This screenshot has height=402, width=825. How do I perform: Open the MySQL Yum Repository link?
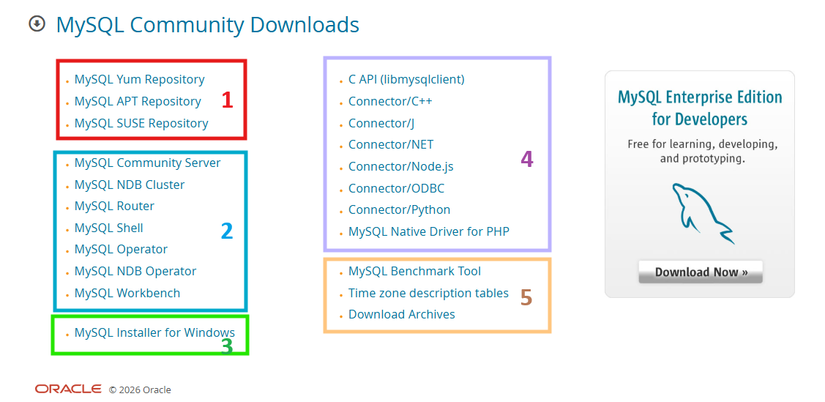pyautogui.click(x=139, y=79)
